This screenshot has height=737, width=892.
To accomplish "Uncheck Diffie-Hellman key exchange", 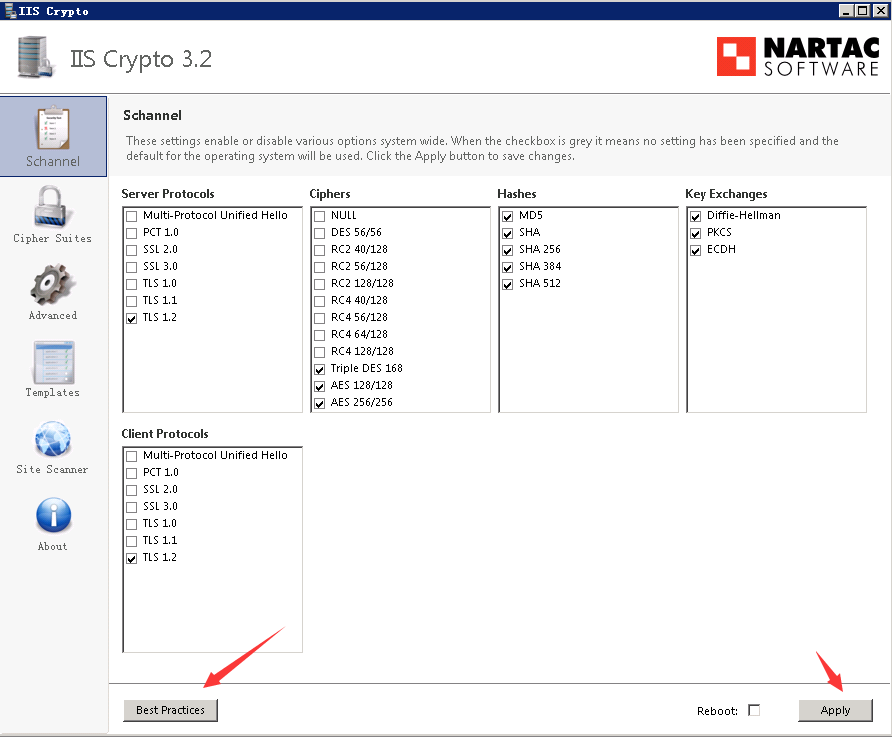I will pyautogui.click(x=696, y=216).
